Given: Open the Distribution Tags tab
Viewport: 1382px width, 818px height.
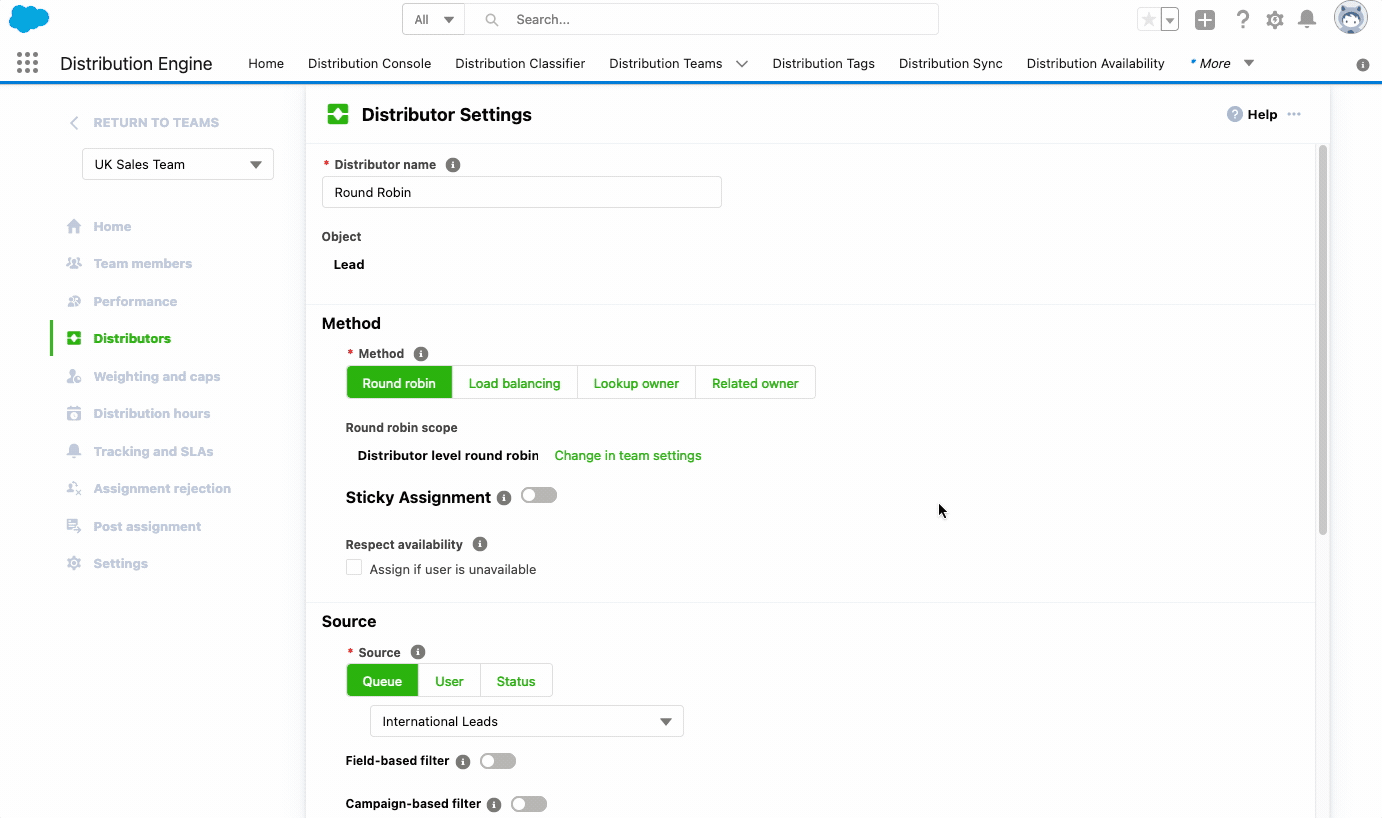Looking at the screenshot, I should pyautogui.click(x=824, y=63).
